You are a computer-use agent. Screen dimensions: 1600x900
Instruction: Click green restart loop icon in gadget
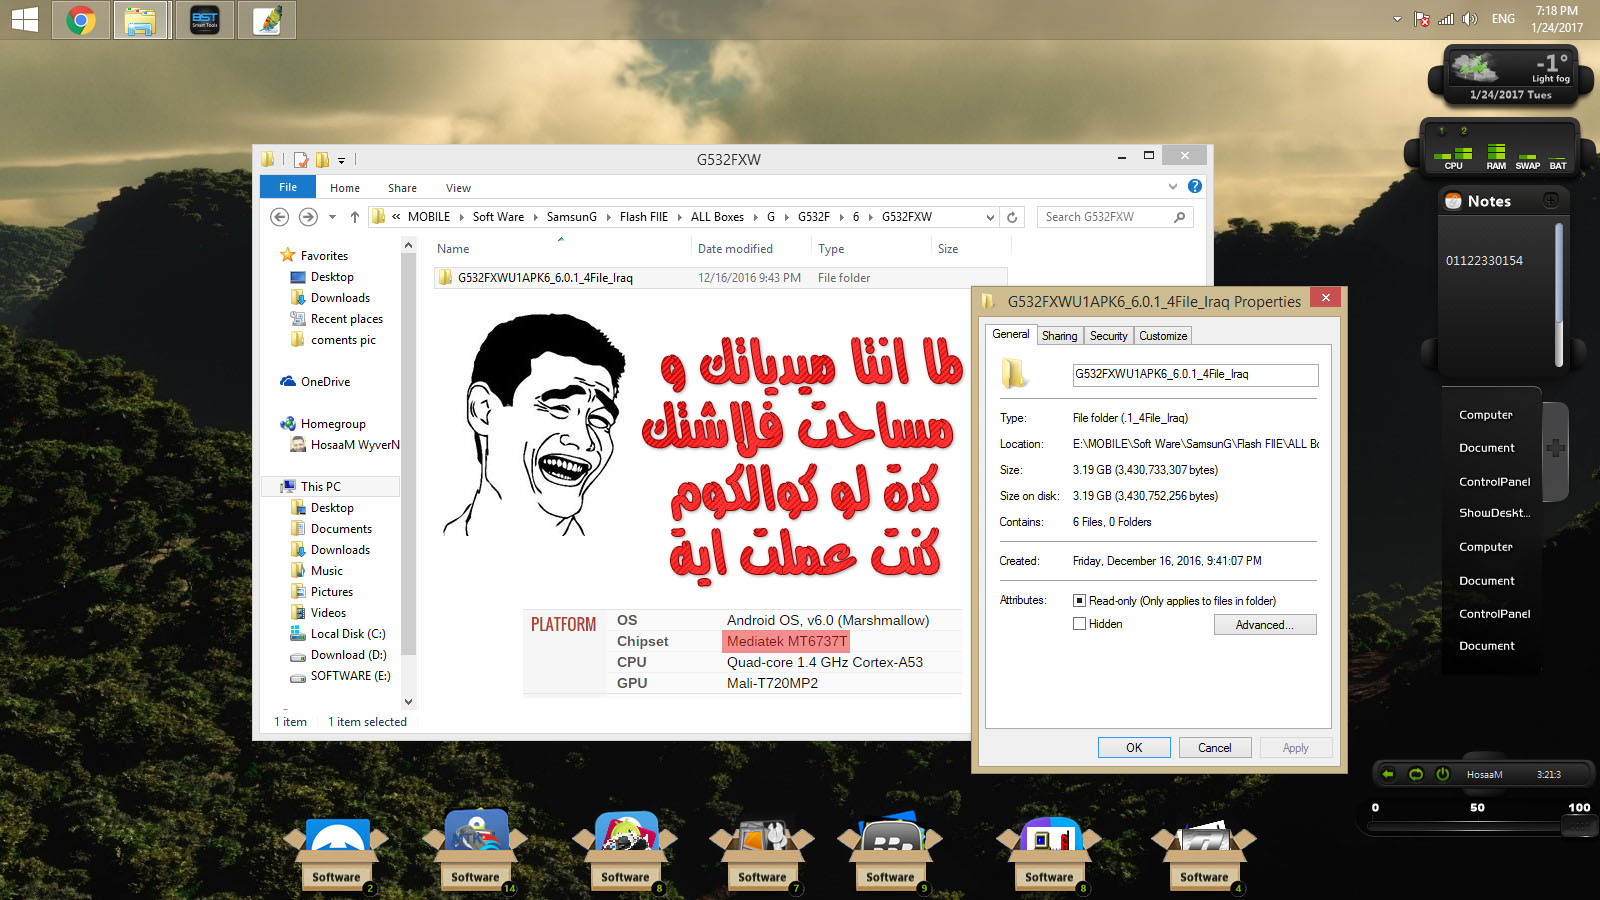click(1416, 774)
